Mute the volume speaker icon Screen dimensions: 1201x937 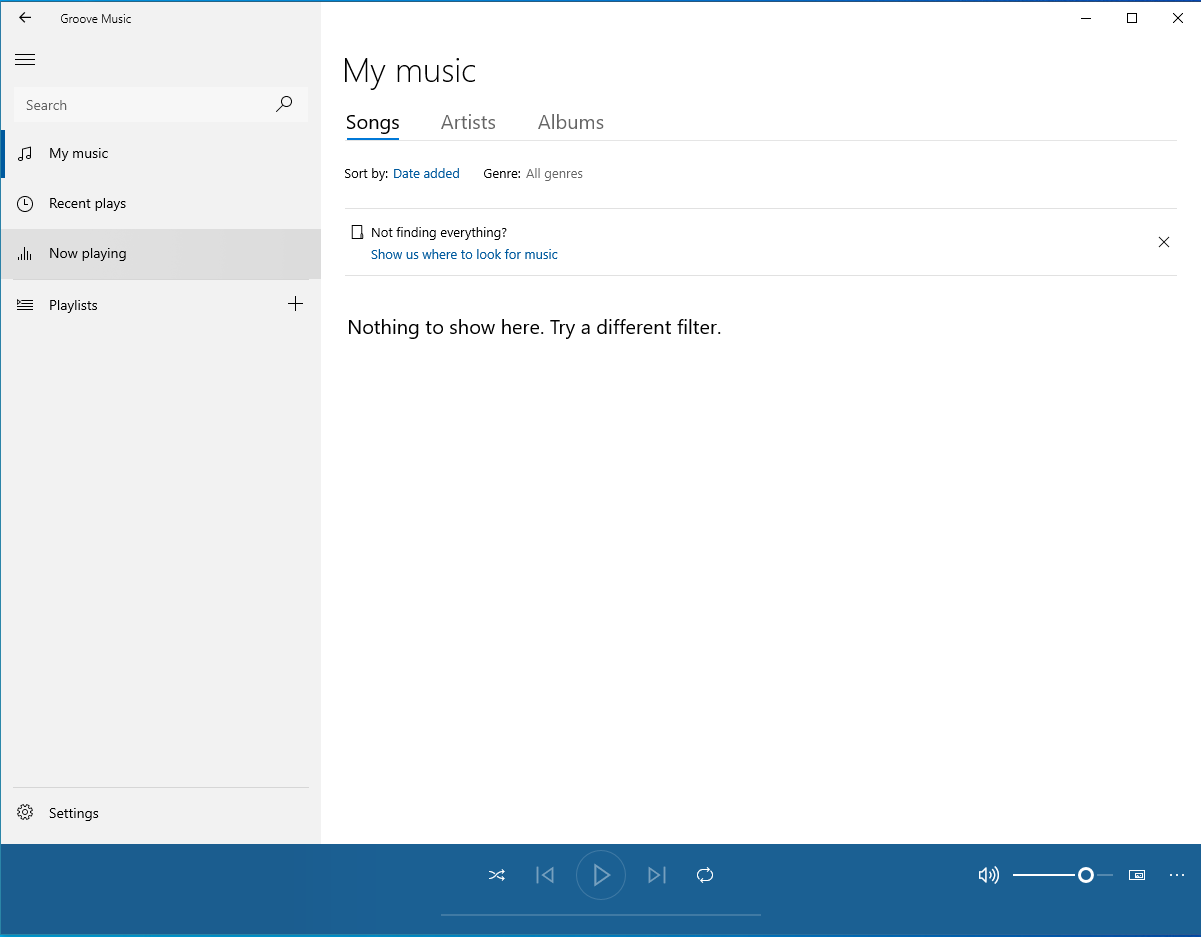pos(988,875)
